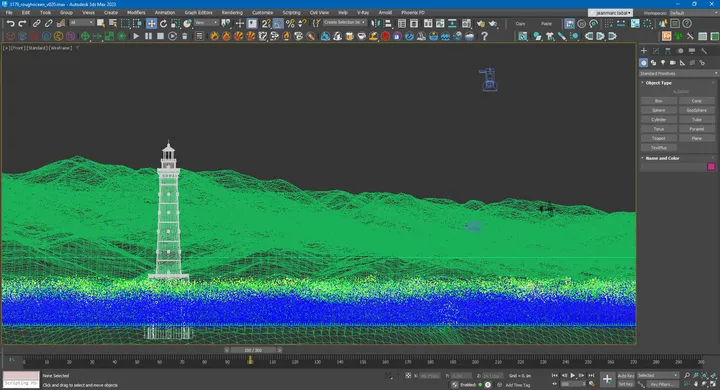Jump to the start frame
Screen dimensions: 720x390
[555, 375]
